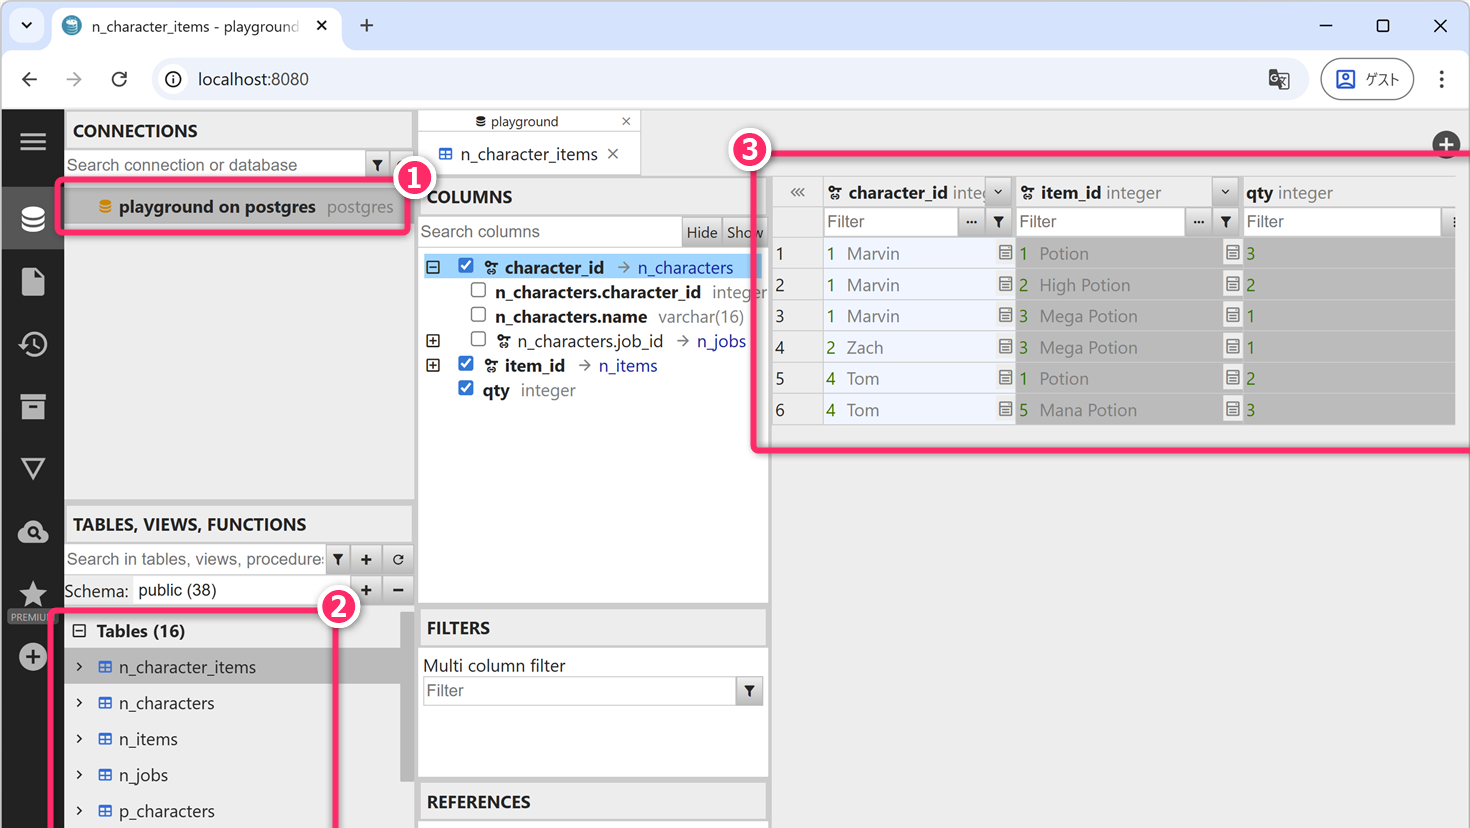1470x828 pixels.
Task: Click the hamburger menu icon
Action: tap(33, 142)
